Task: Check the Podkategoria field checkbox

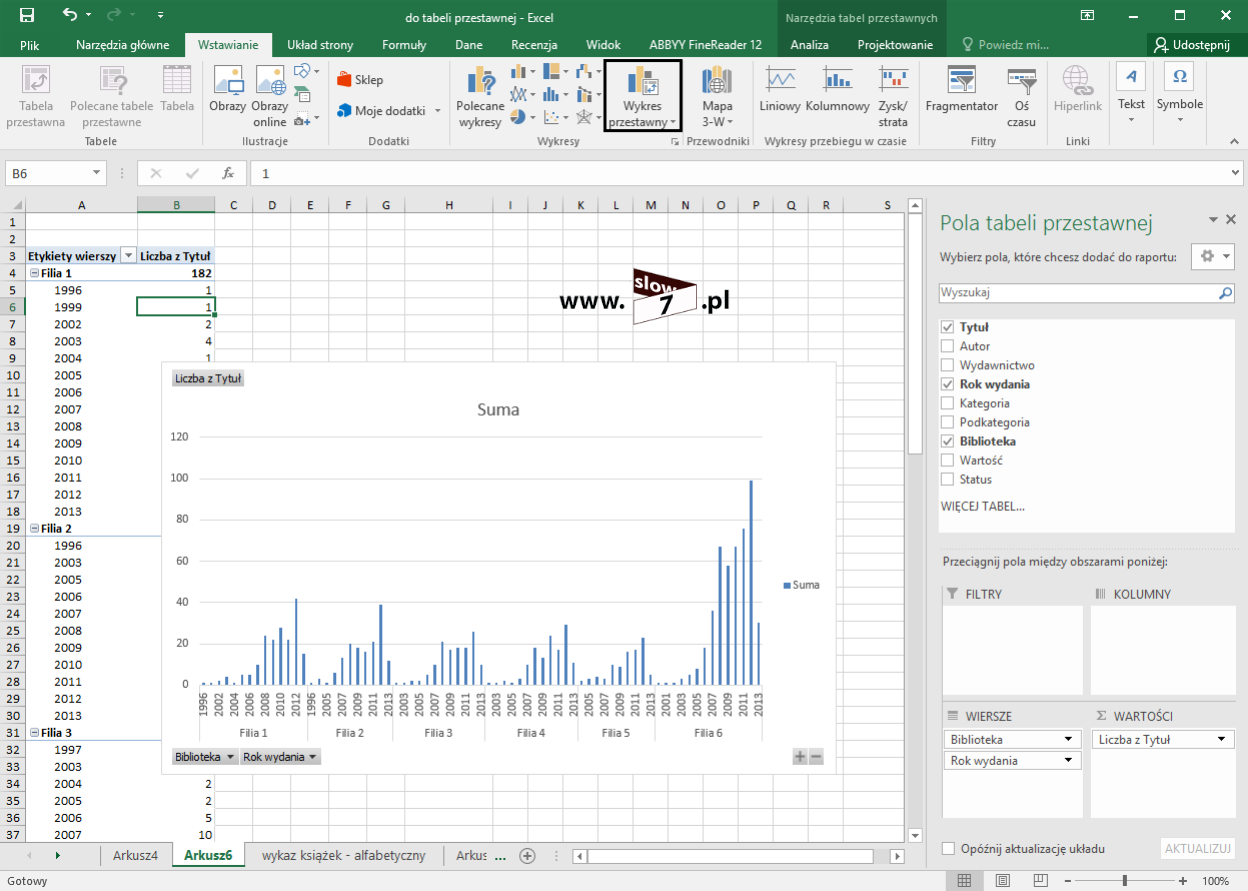Action: 947,422
